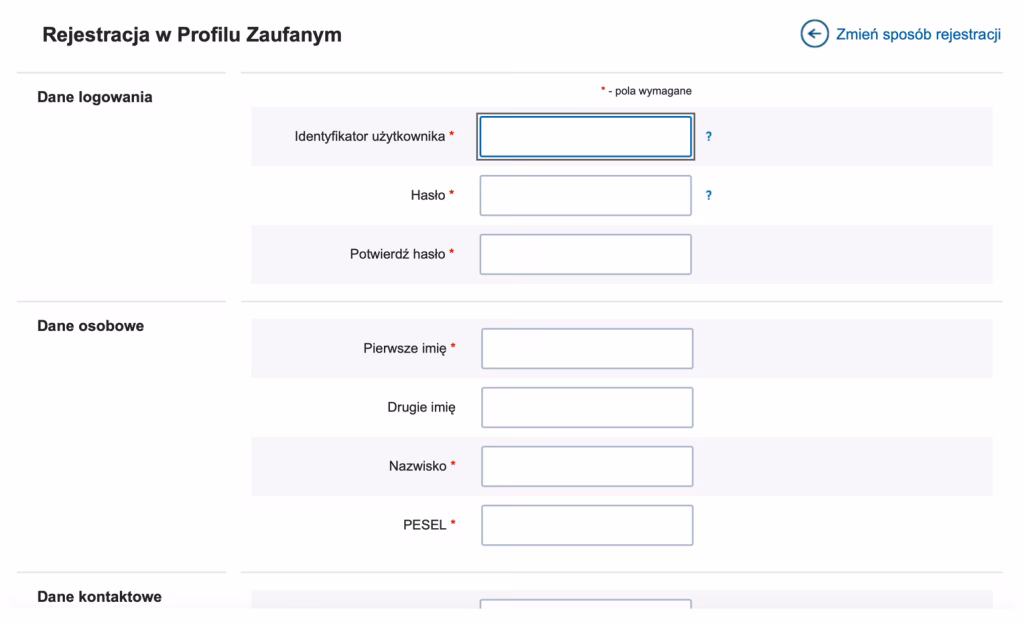Open the password help tooltip icon
1024x624 pixels.
tap(710, 195)
